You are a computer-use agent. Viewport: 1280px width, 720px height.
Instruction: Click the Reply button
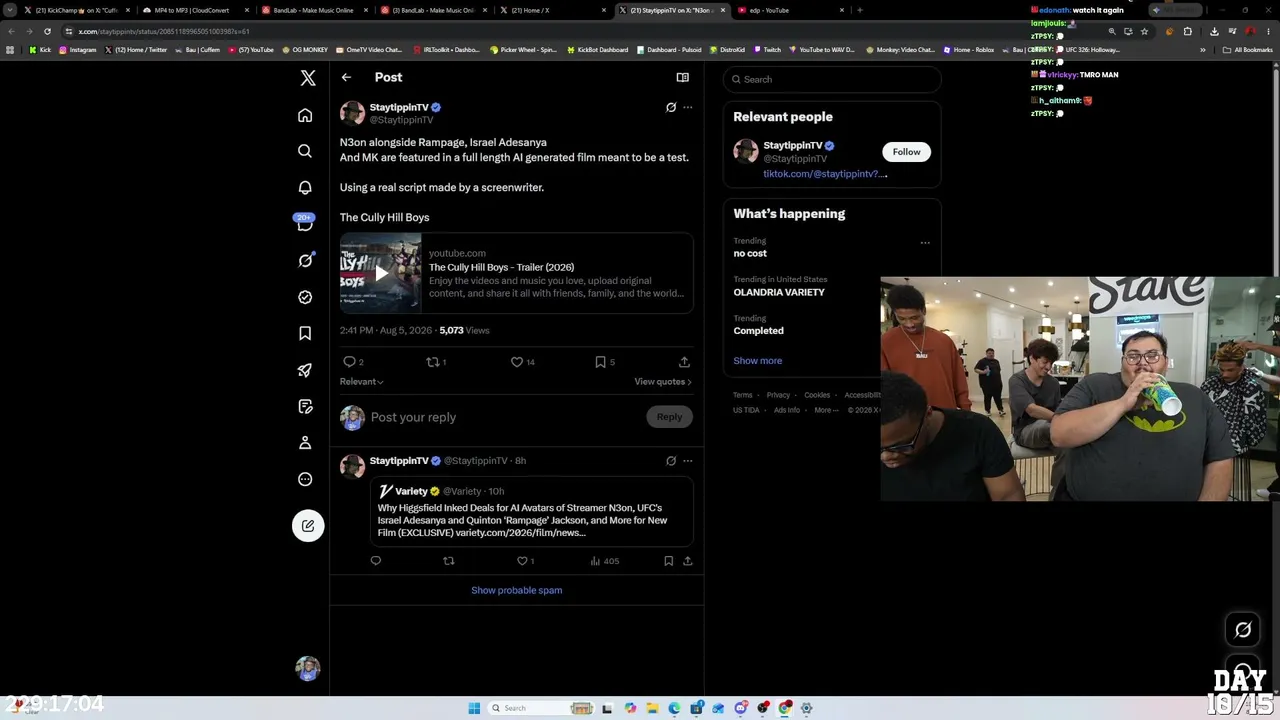coord(669,417)
